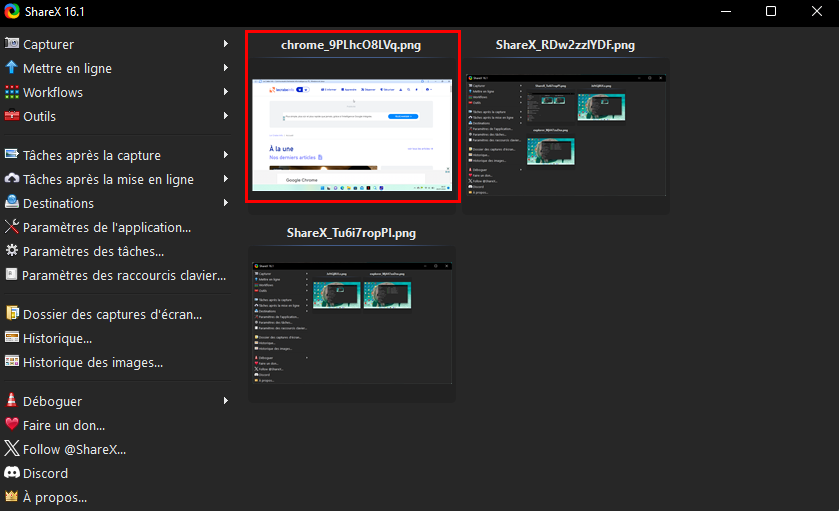Expand the Tâches après la mise en ligne arrow

point(226,179)
